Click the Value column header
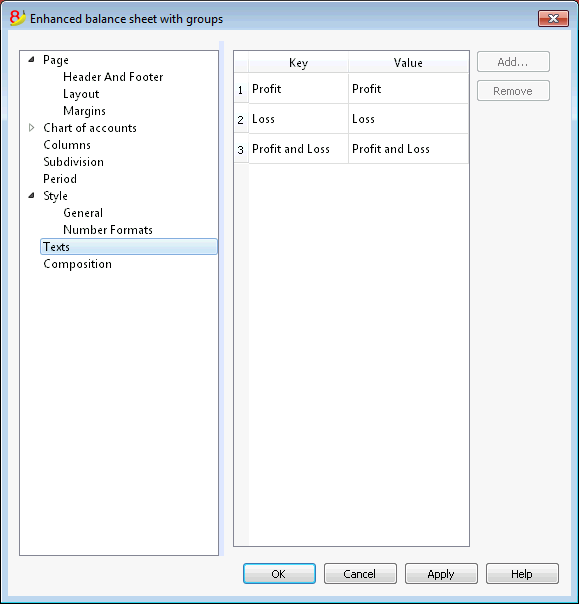The image size is (579, 604). pyautogui.click(x=408, y=62)
